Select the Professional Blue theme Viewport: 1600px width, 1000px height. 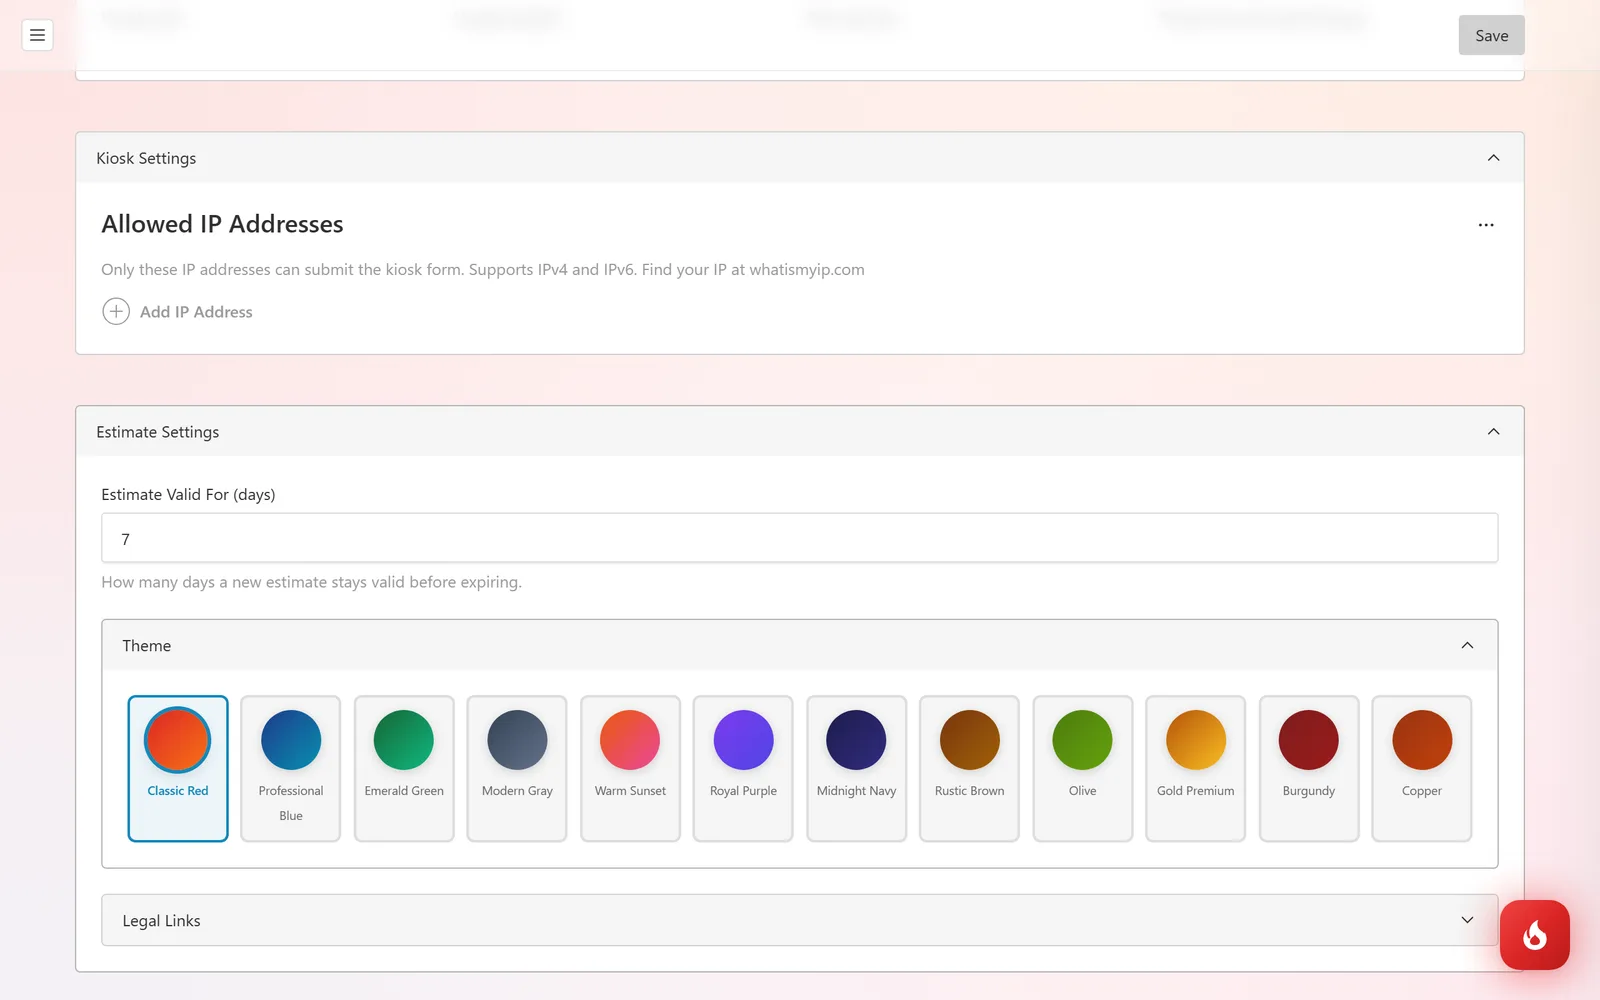point(291,768)
